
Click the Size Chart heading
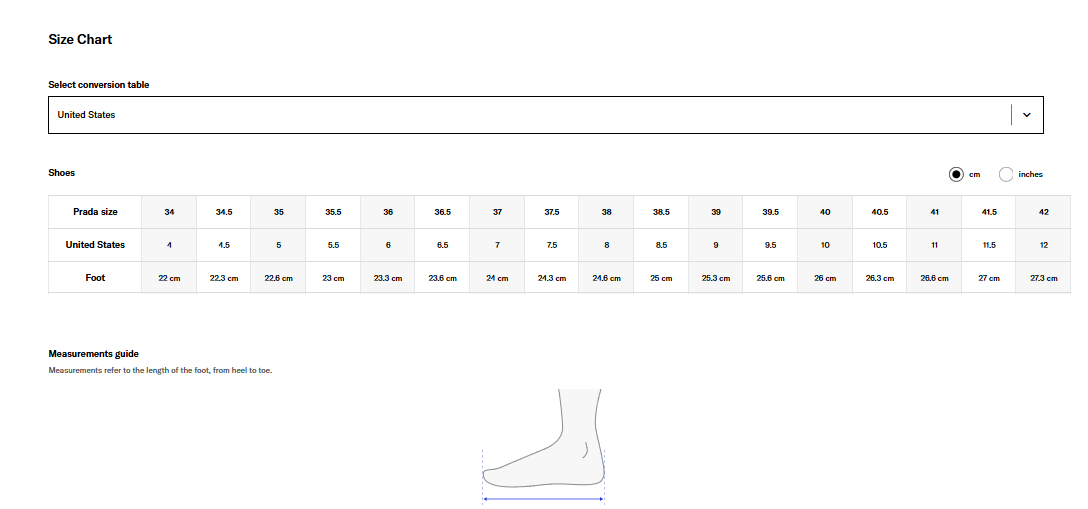[x=80, y=40]
